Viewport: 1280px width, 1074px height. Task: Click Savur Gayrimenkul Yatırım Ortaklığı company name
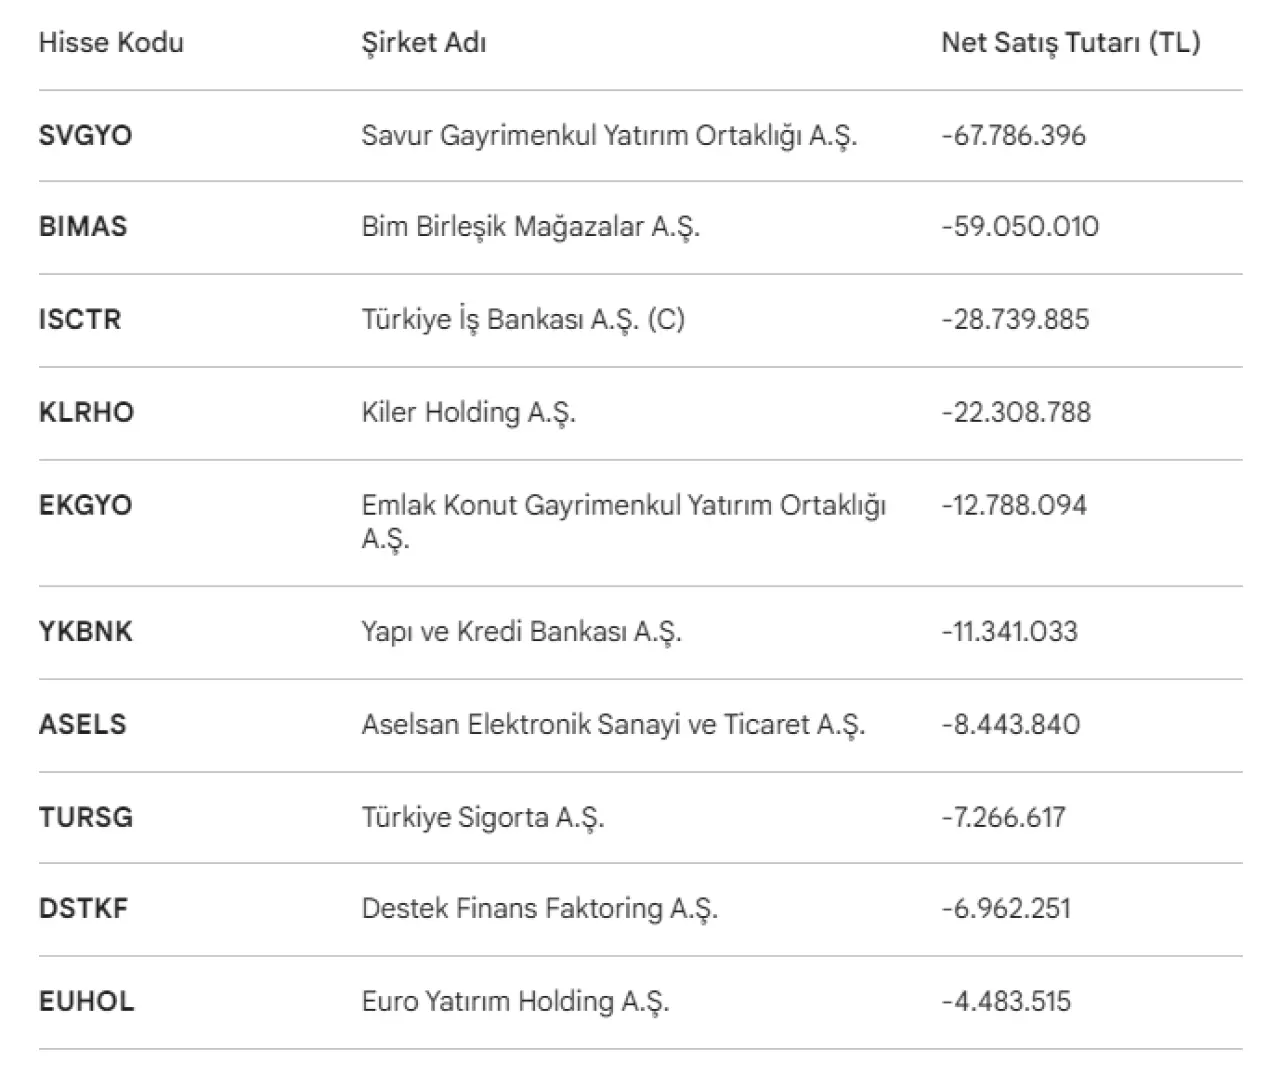(609, 136)
